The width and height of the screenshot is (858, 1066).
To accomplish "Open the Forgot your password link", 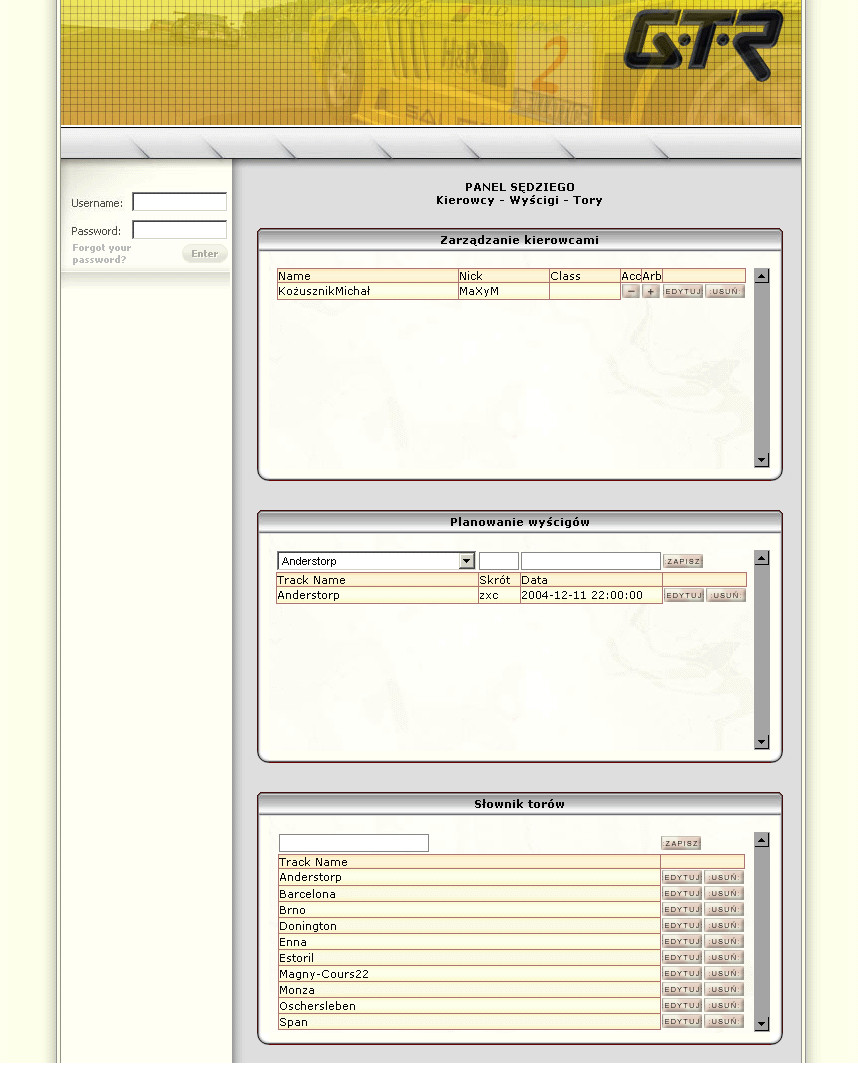I will tap(101, 254).
